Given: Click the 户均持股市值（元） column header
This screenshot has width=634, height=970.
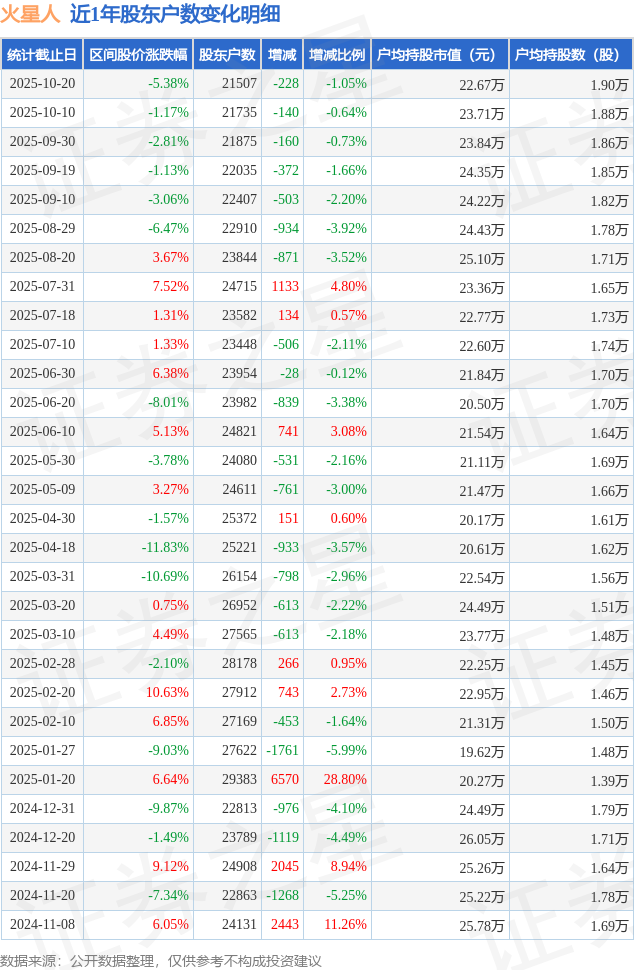Looking at the screenshot, I should (x=440, y=55).
